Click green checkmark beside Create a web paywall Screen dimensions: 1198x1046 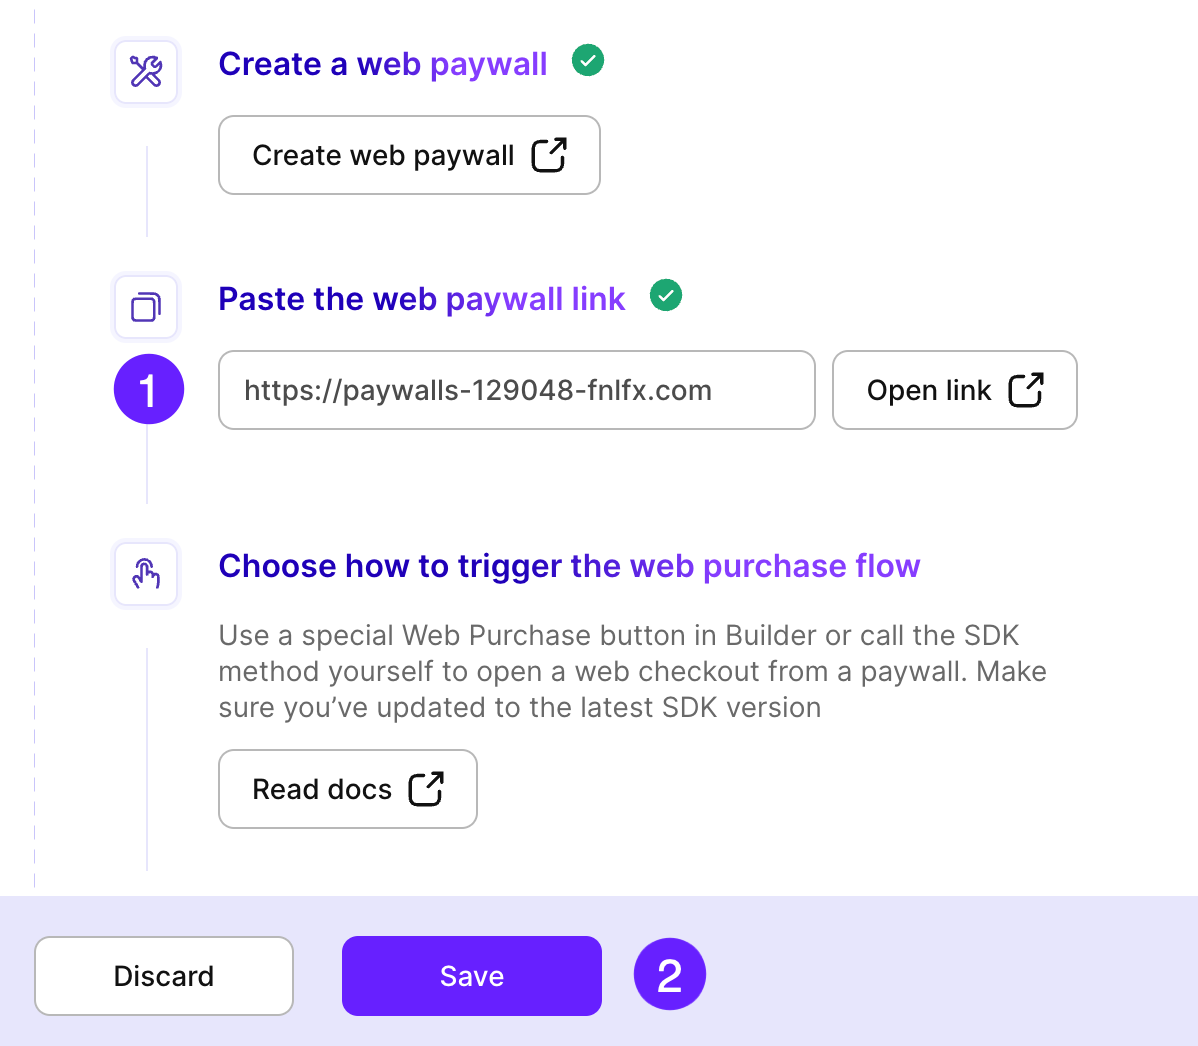point(588,61)
